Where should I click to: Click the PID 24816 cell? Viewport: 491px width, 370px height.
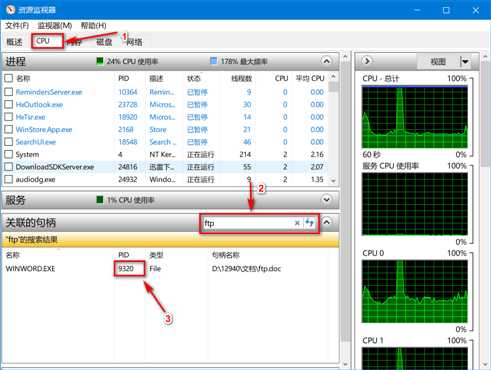click(x=128, y=167)
